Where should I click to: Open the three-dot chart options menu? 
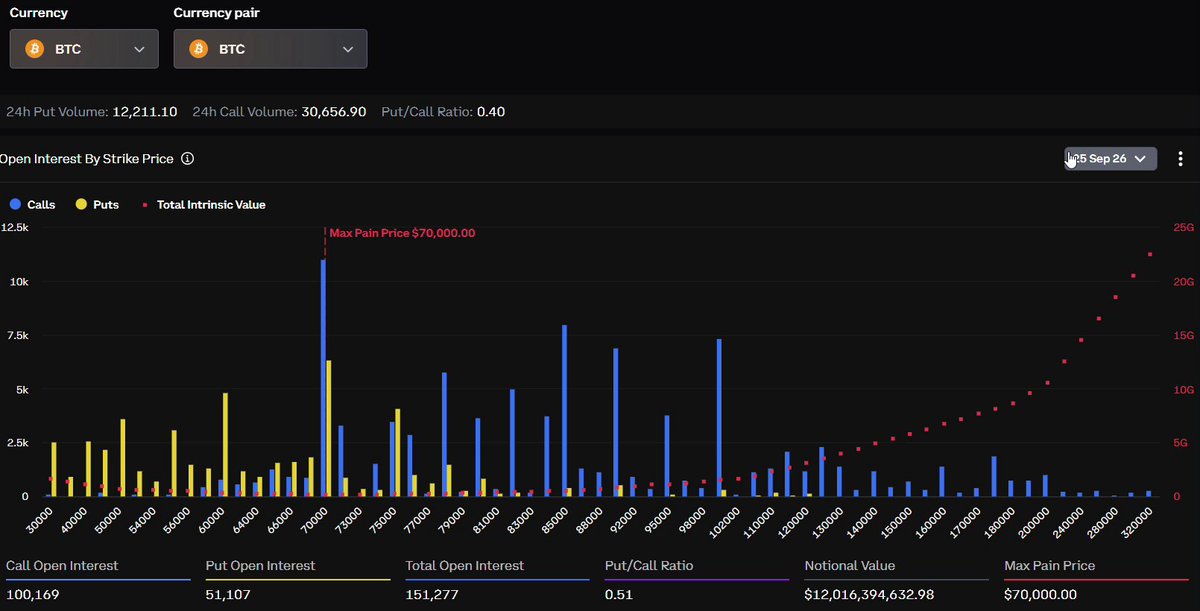(1181, 159)
